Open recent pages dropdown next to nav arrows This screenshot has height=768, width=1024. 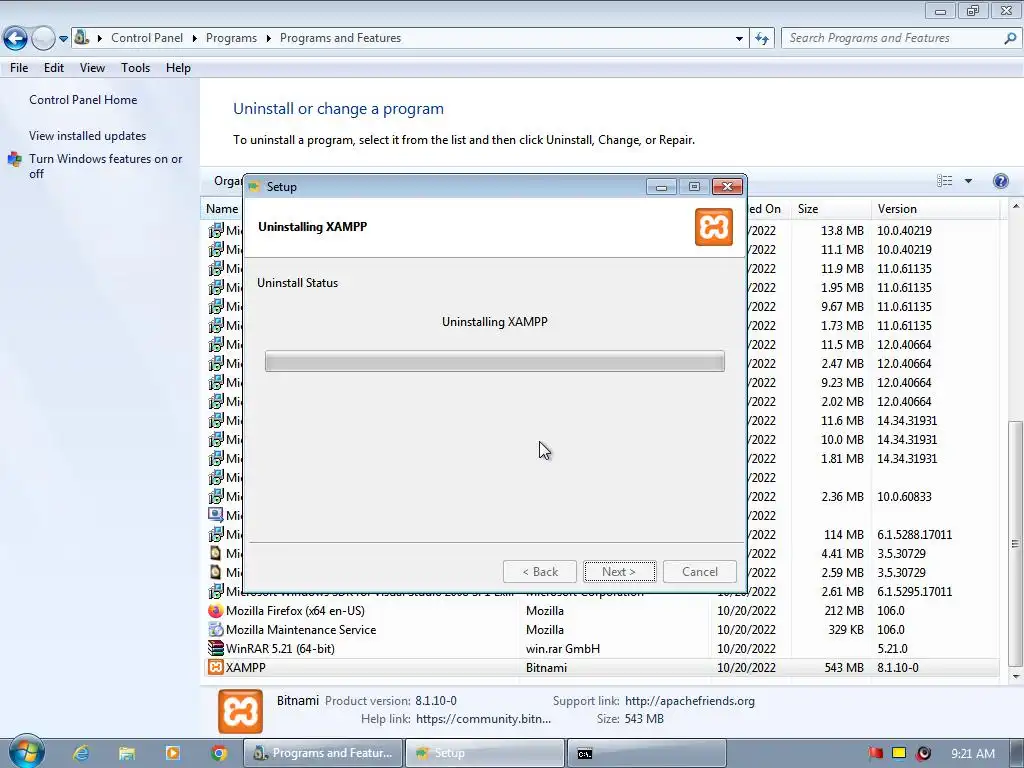coord(63,39)
